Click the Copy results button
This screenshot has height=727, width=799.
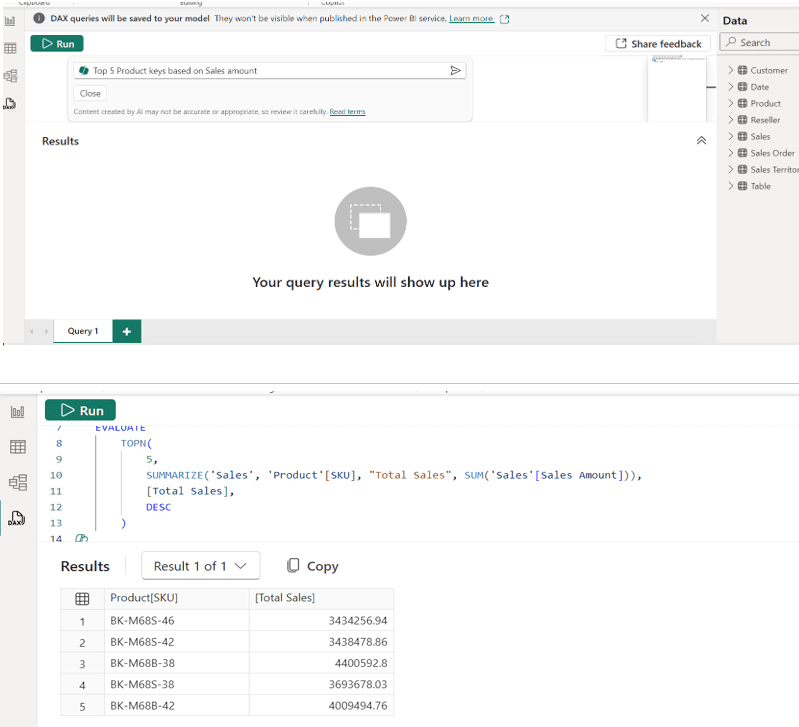[312, 566]
